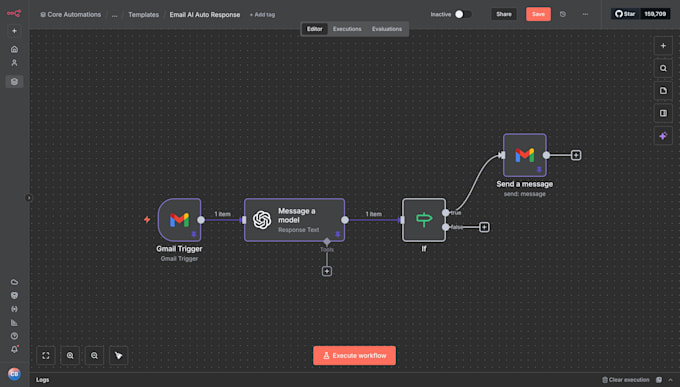680x387 pixels.
Task: Open the Help question mark icon
Action: pos(14,336)
